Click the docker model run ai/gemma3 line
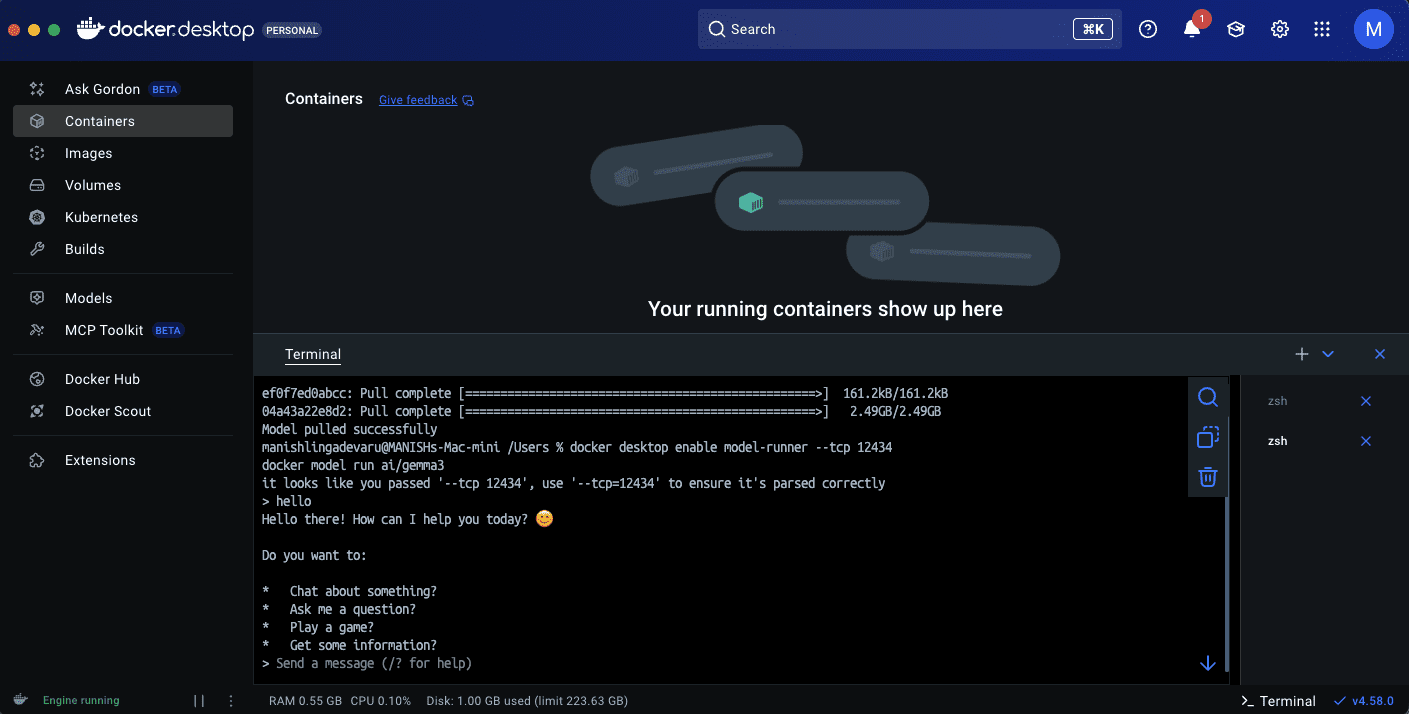This screenshot has height=714, width=1409. [353, 465]
